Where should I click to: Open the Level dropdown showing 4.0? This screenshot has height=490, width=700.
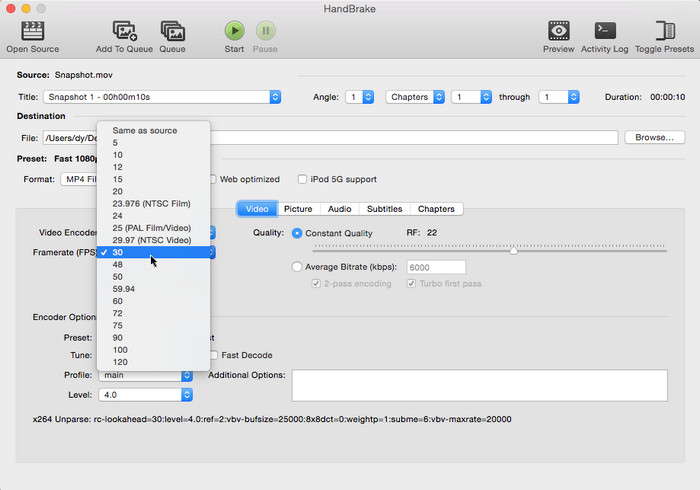[x=146, y=395]
